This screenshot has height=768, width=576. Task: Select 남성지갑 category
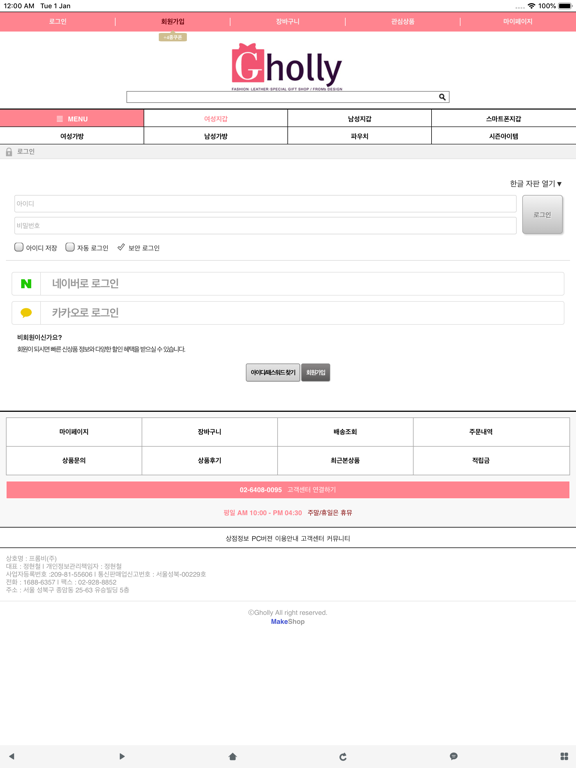pos(360,119)
